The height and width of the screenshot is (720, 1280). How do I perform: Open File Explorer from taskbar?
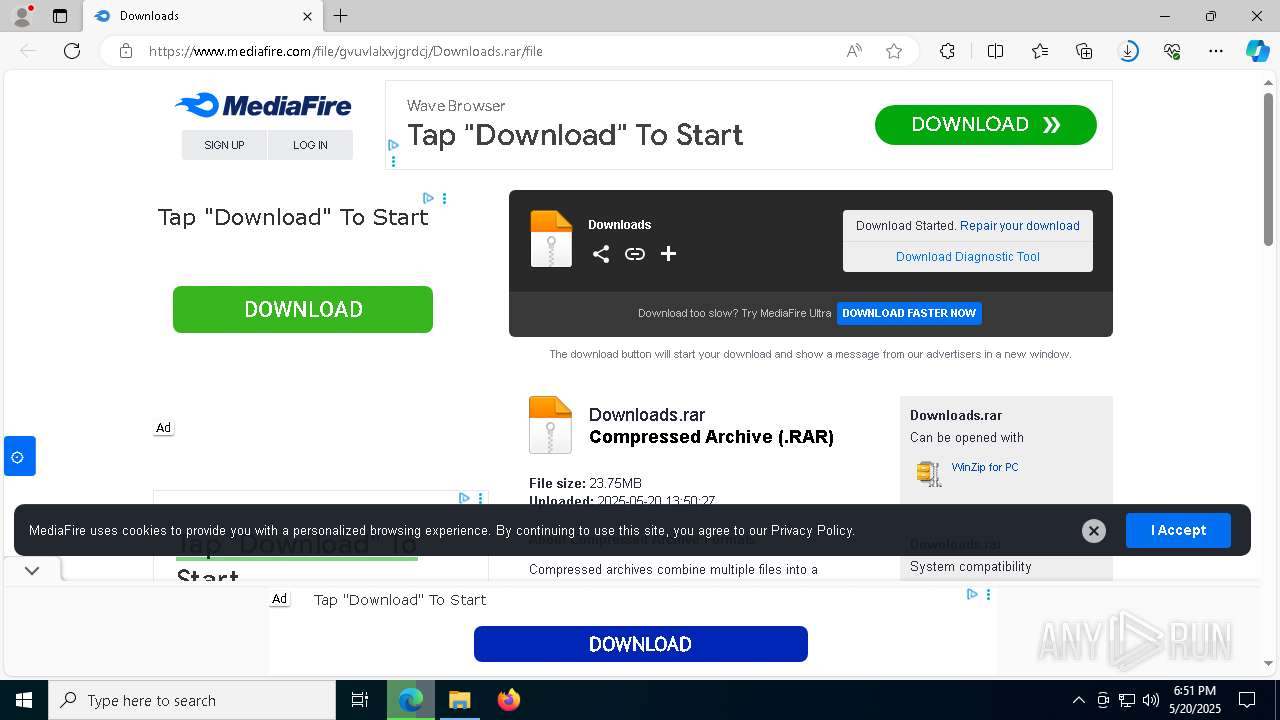459,700
